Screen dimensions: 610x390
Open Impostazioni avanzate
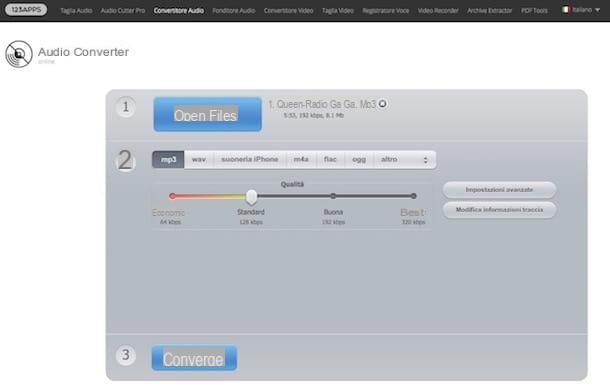click(499, 190)
